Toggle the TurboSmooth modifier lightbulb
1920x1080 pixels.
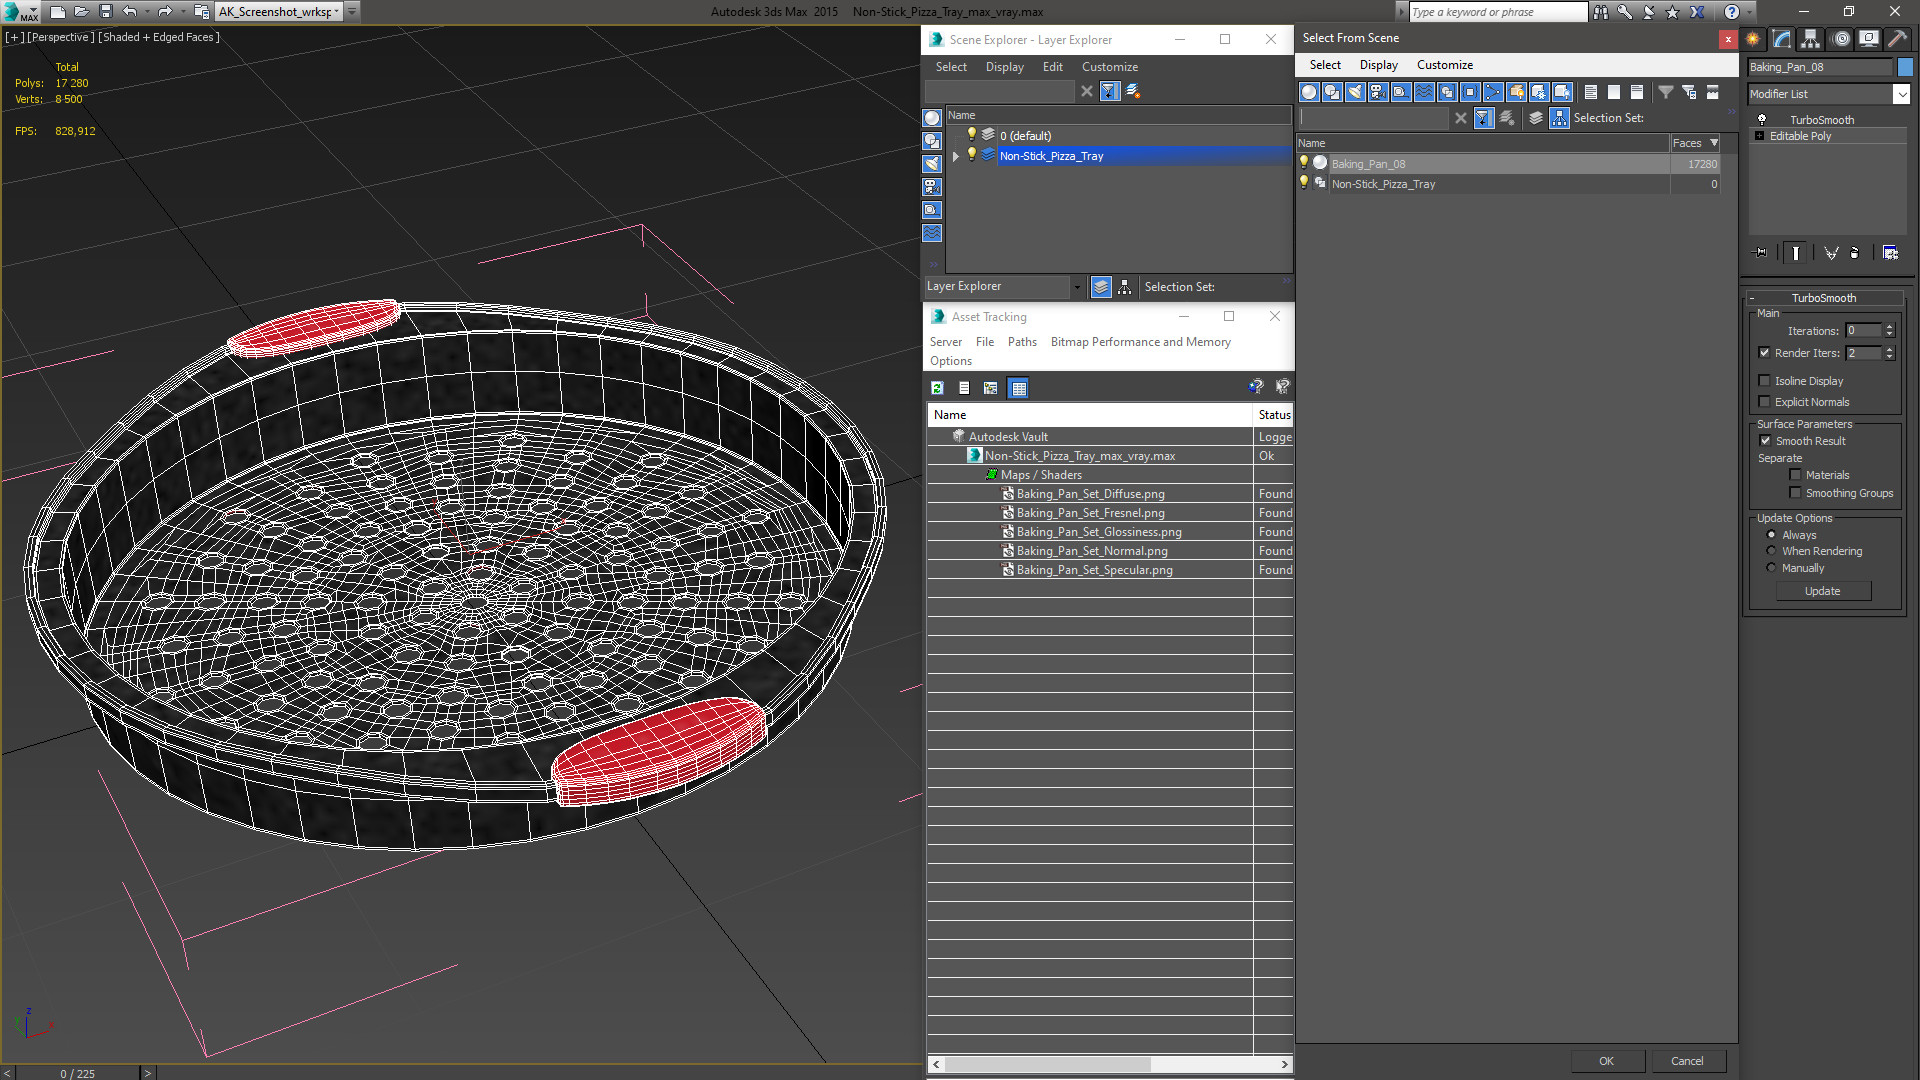1762,120
